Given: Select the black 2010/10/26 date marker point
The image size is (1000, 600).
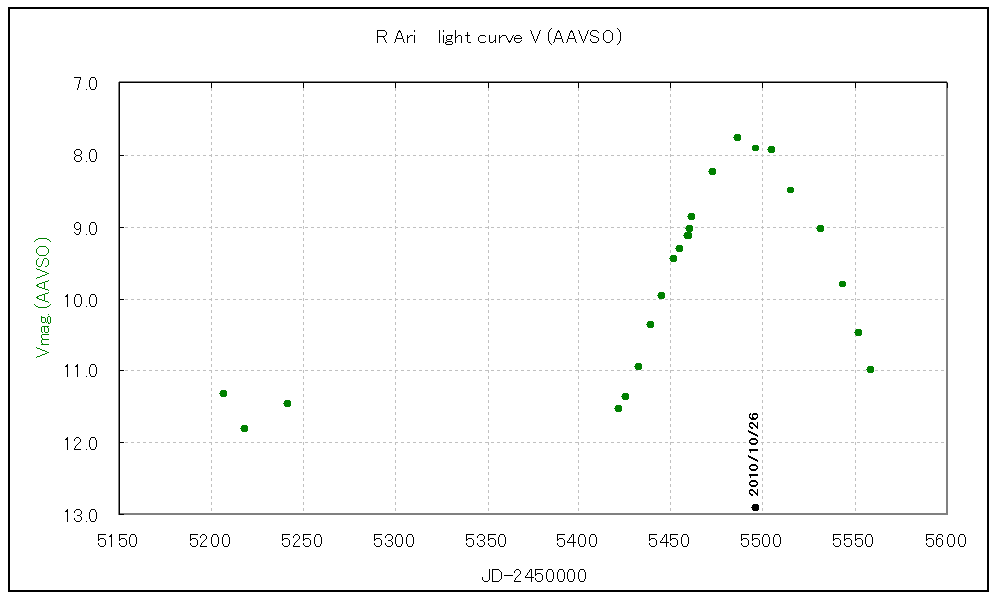Looking at the screenshot, I should (x=755, y=507).
